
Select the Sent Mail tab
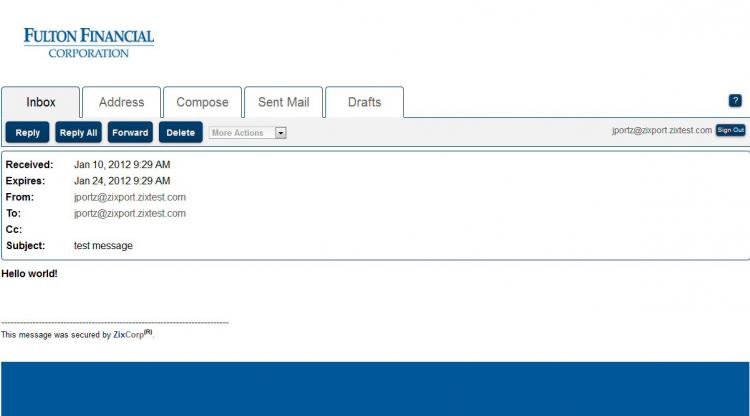coord(283,102)
